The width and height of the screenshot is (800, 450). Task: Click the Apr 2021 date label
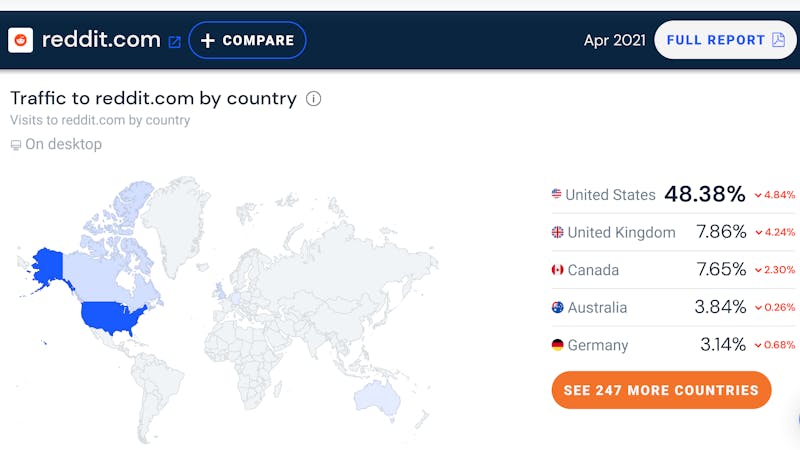[612, 40]
